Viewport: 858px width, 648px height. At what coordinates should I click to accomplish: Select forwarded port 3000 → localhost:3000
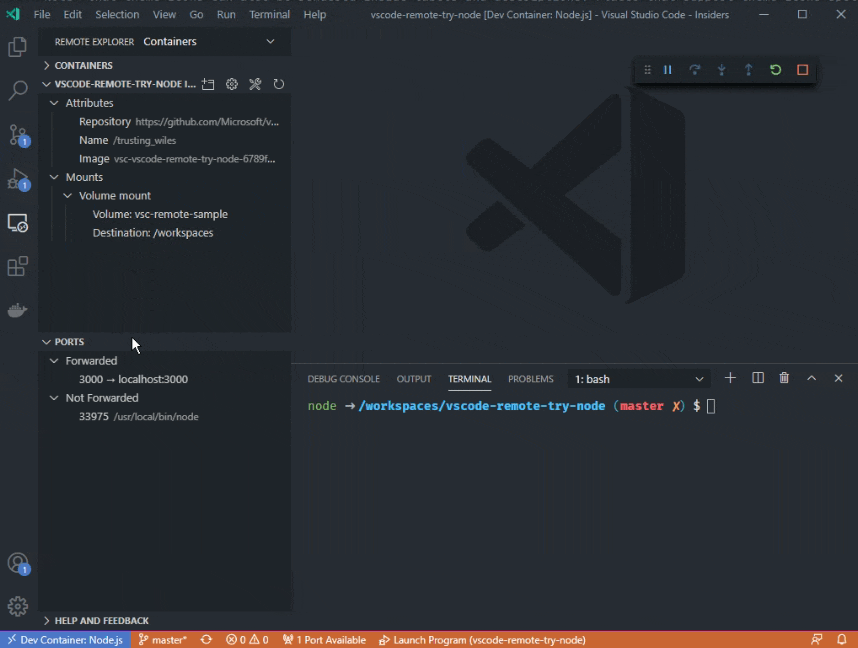pyautogui.click(x=133, y=379)
